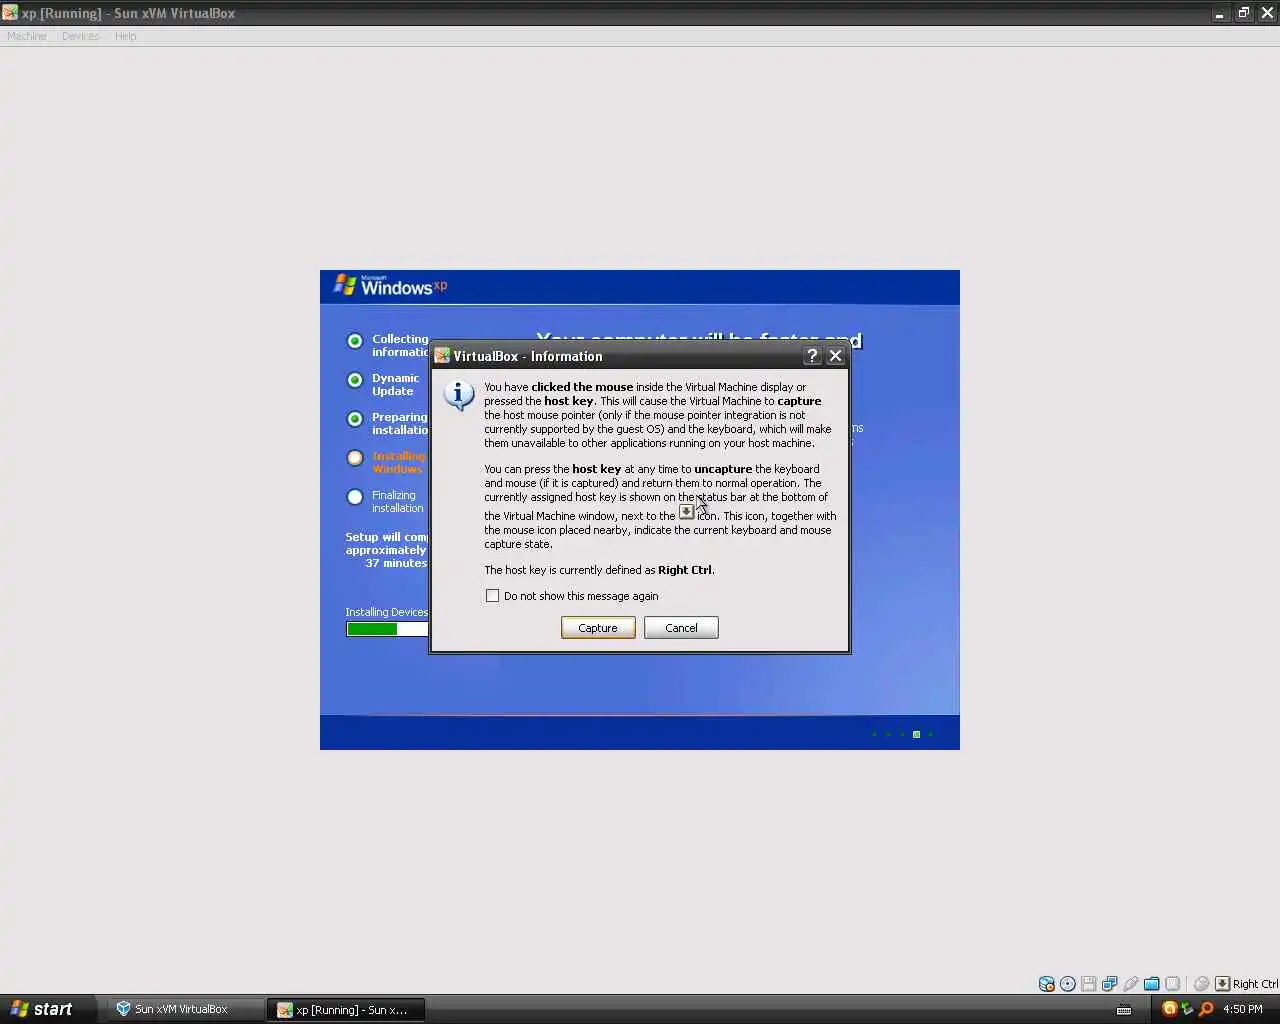Open the Help menu

[x=125, y=36]
